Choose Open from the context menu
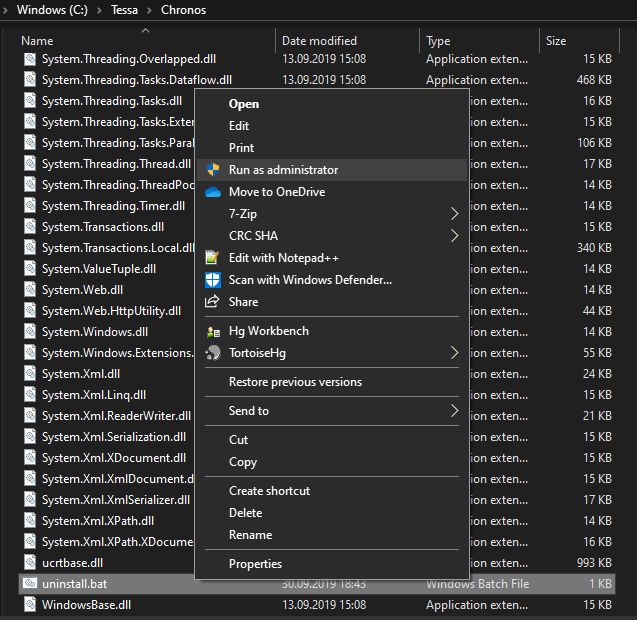637x620 pixels. tap(244, 104)
